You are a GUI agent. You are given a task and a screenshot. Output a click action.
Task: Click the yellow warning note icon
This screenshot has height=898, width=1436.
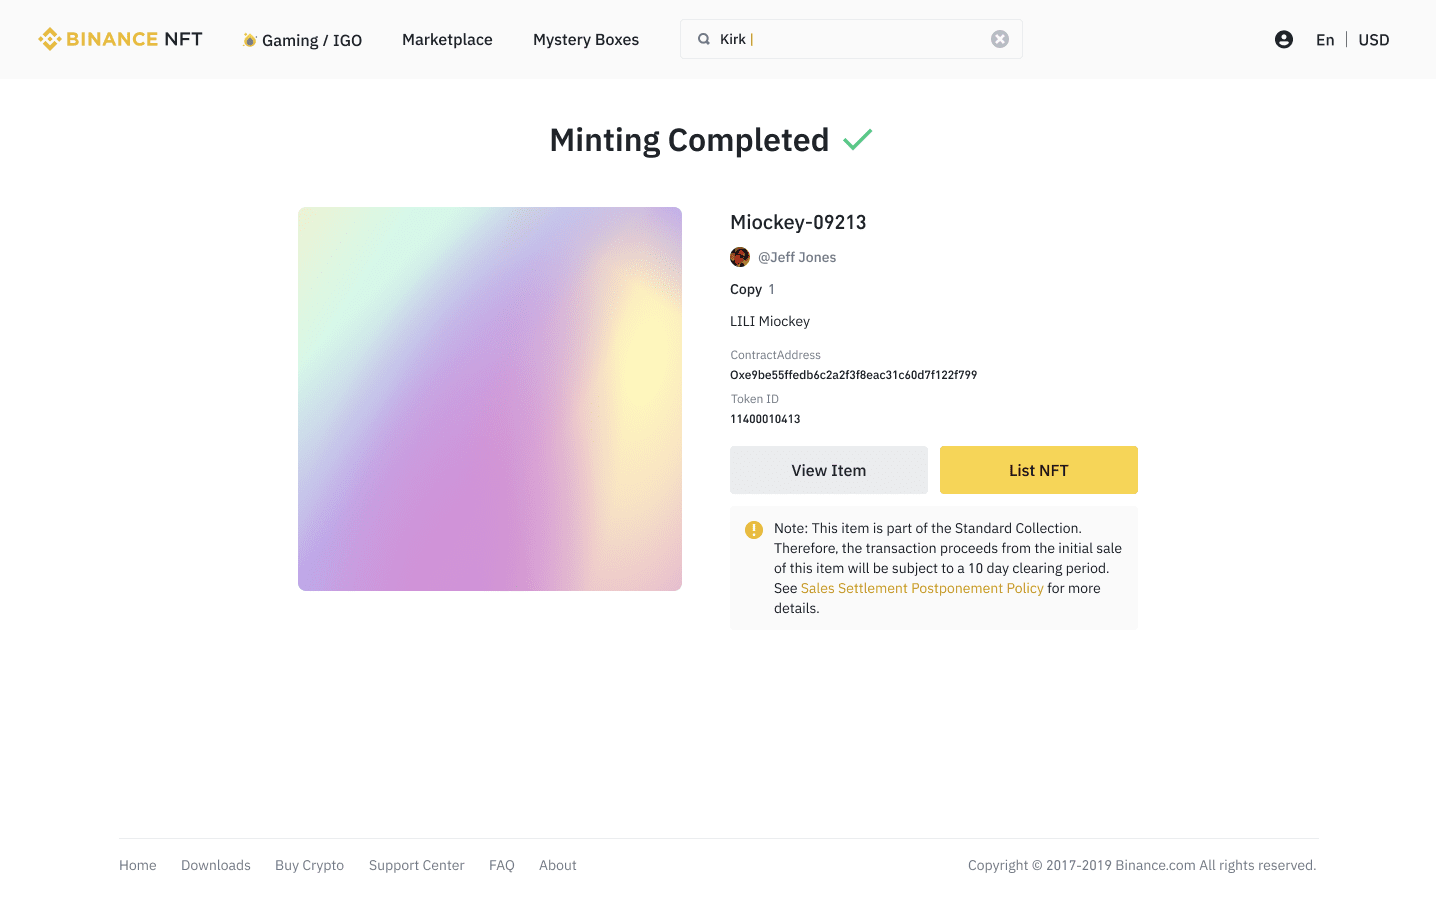click(x=754, y=530)
